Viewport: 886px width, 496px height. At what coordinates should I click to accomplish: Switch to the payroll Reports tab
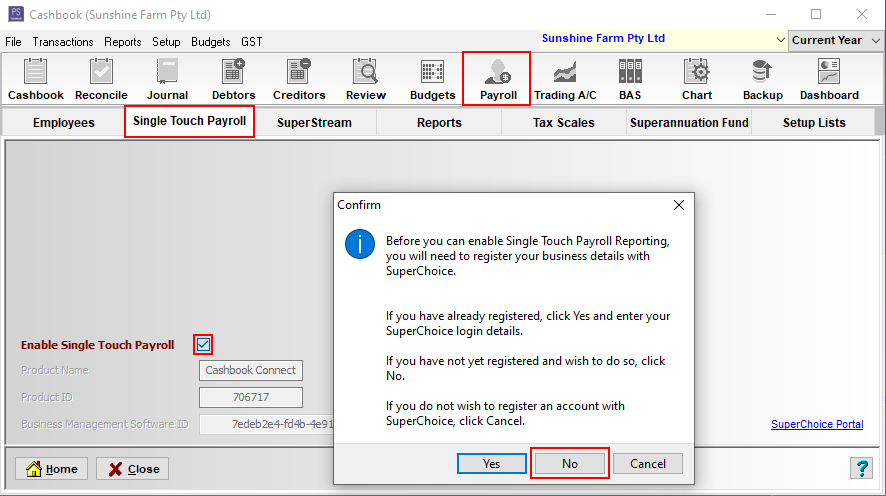point(439,123)
